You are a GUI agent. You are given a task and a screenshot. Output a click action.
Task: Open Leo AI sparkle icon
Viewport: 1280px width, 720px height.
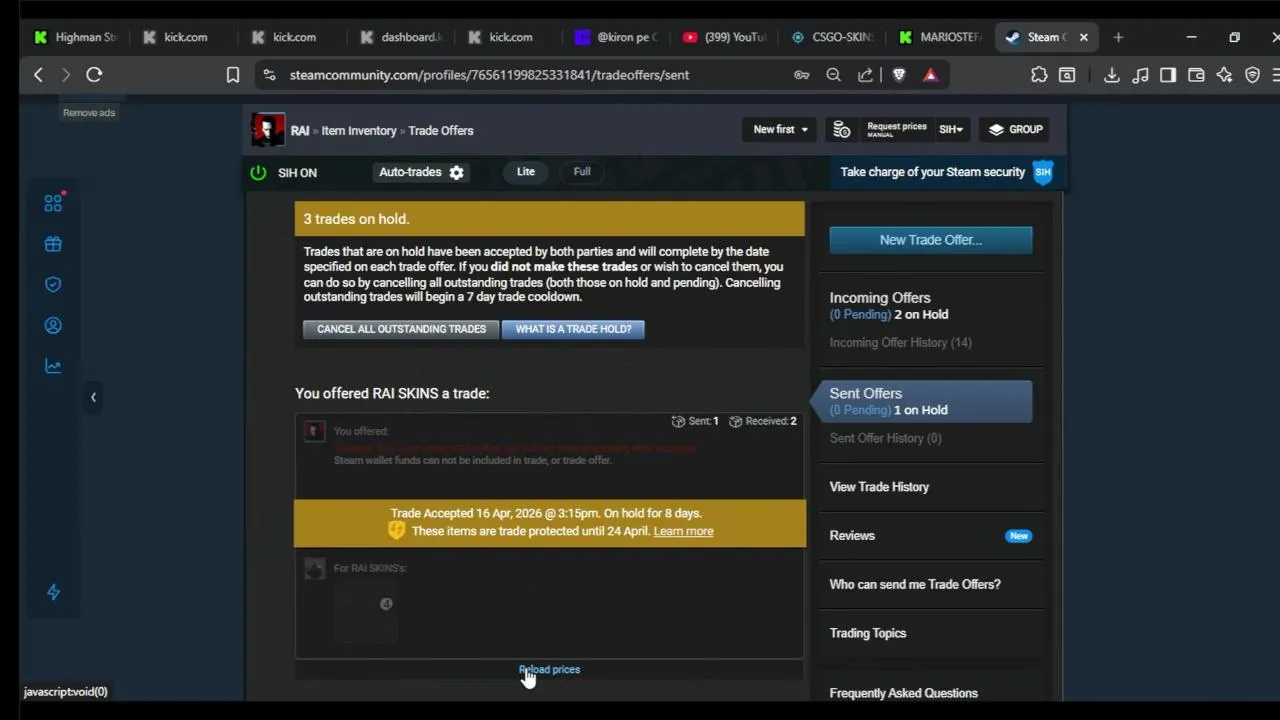1224,75
